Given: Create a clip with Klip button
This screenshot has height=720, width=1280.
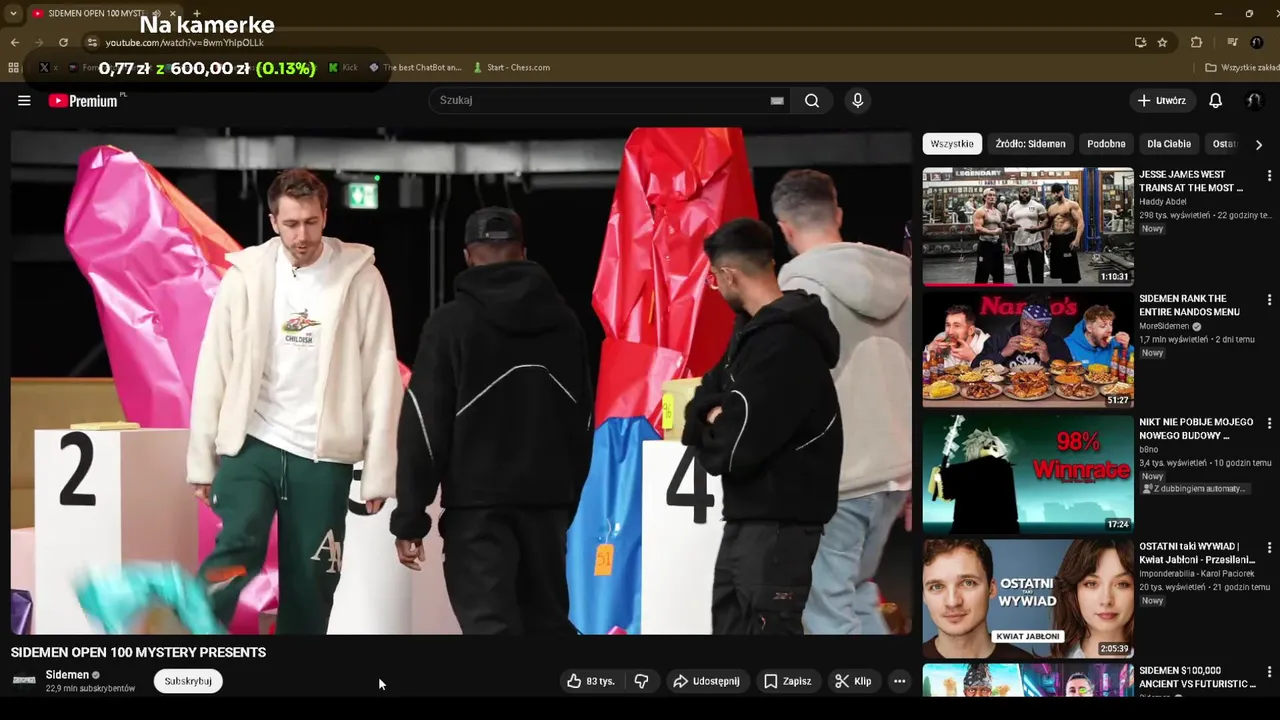Looking at the screenshot, I should (x=853, y=681).
